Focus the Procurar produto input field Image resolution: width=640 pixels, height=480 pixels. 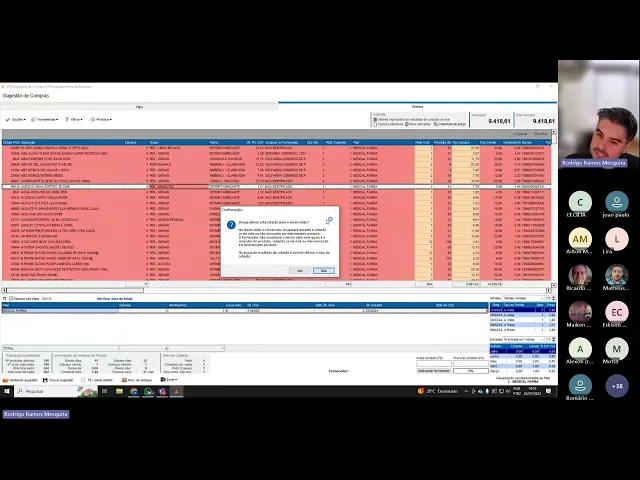point(471,363)
